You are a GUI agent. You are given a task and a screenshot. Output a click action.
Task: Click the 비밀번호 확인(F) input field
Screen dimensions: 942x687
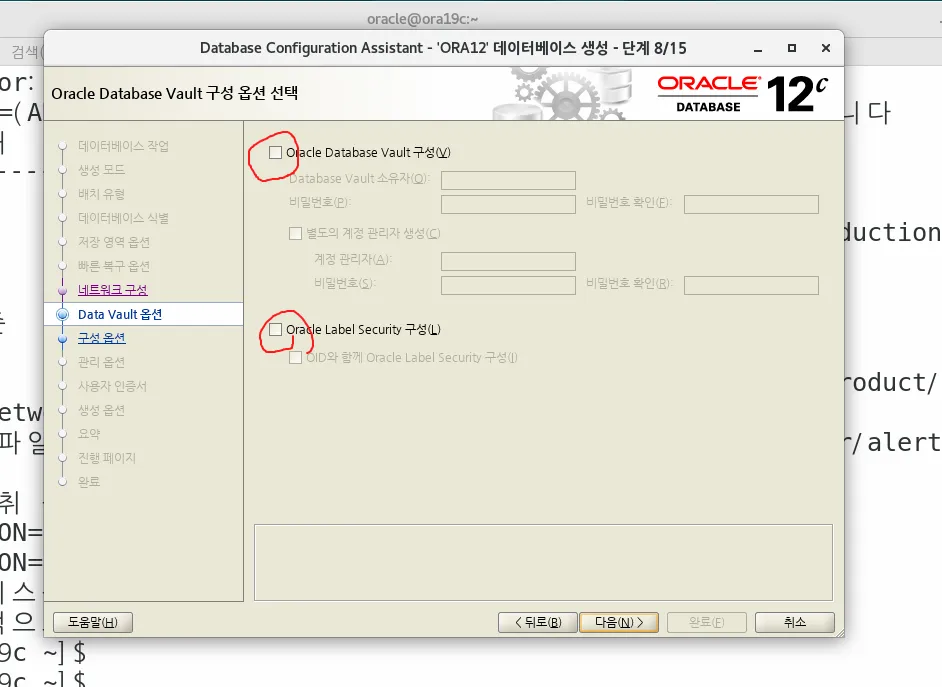tap(751, 204)
